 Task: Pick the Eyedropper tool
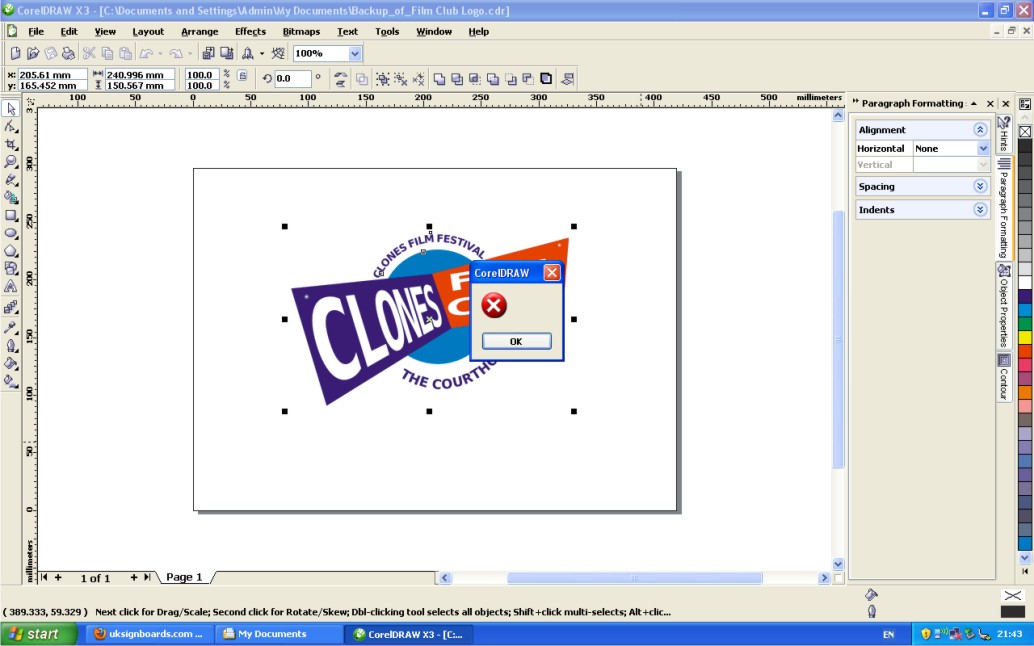[11, 326]
